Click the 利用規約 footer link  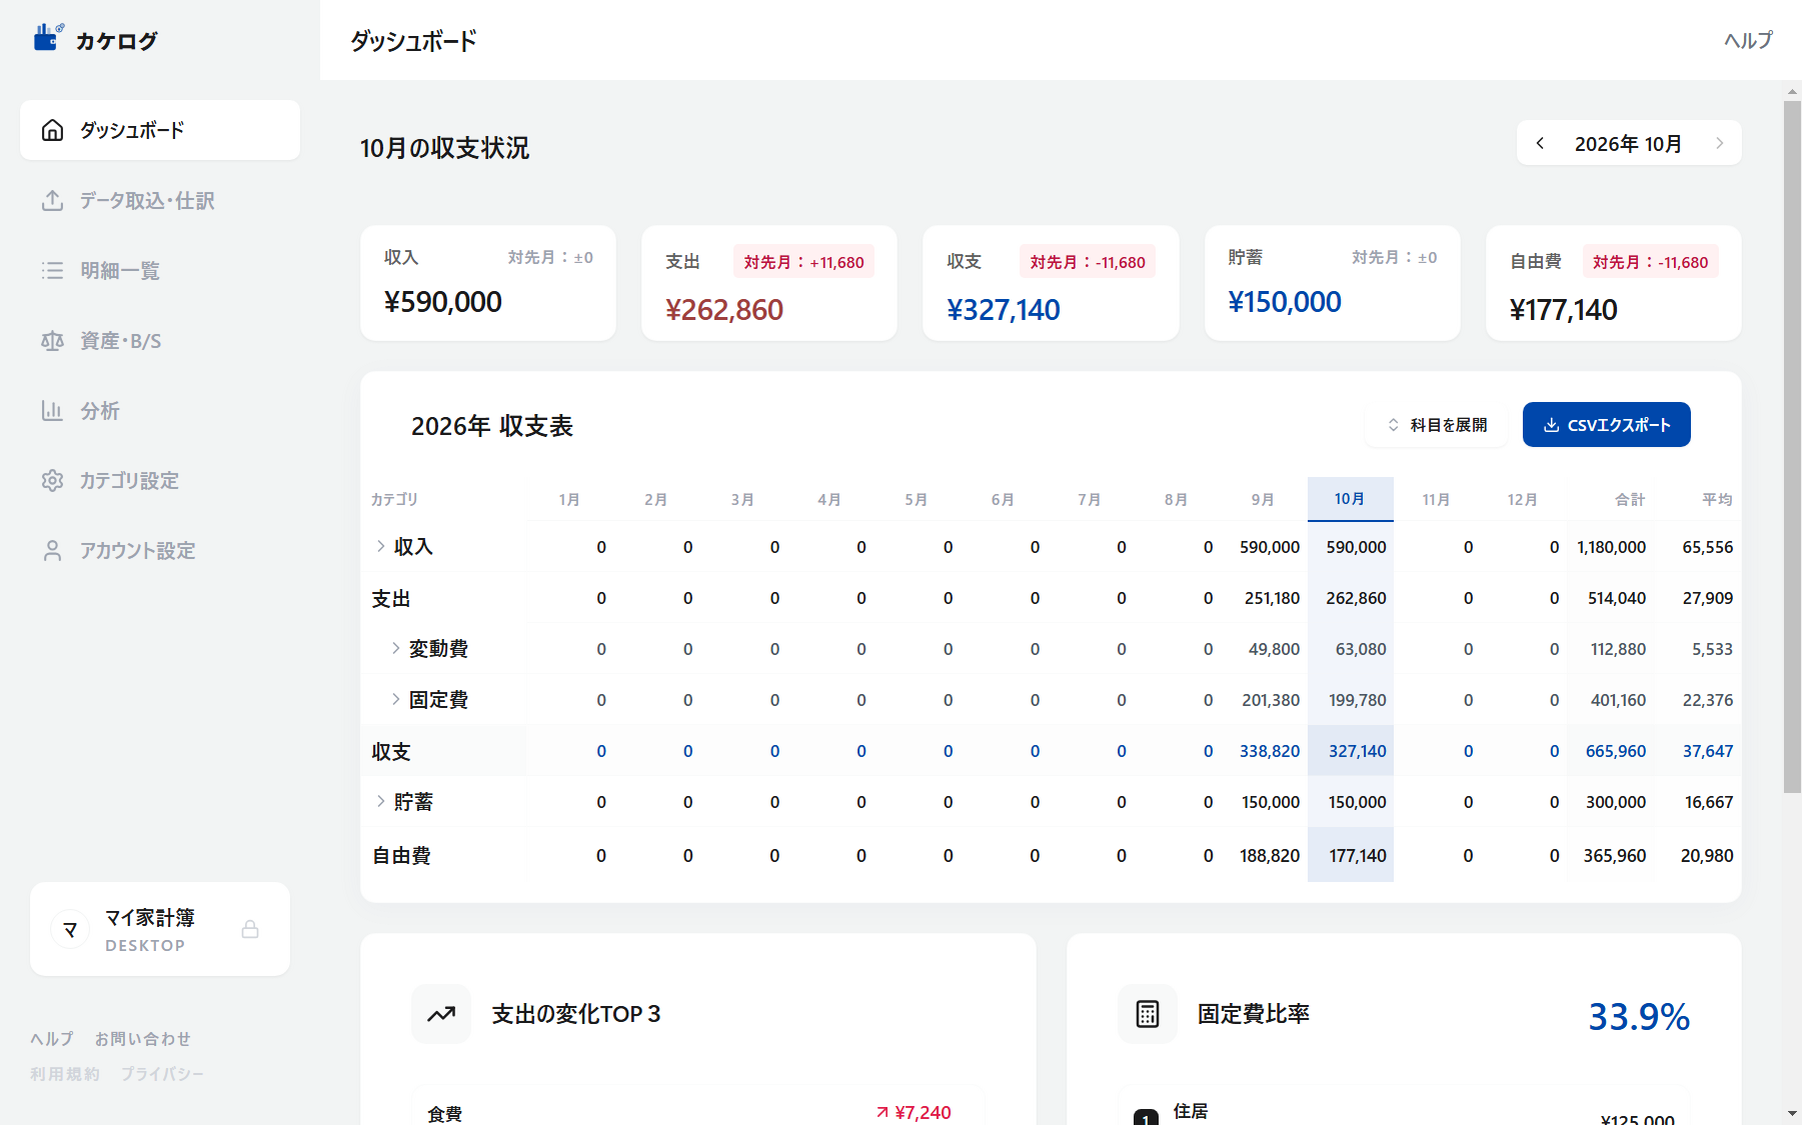point(65,1074)
